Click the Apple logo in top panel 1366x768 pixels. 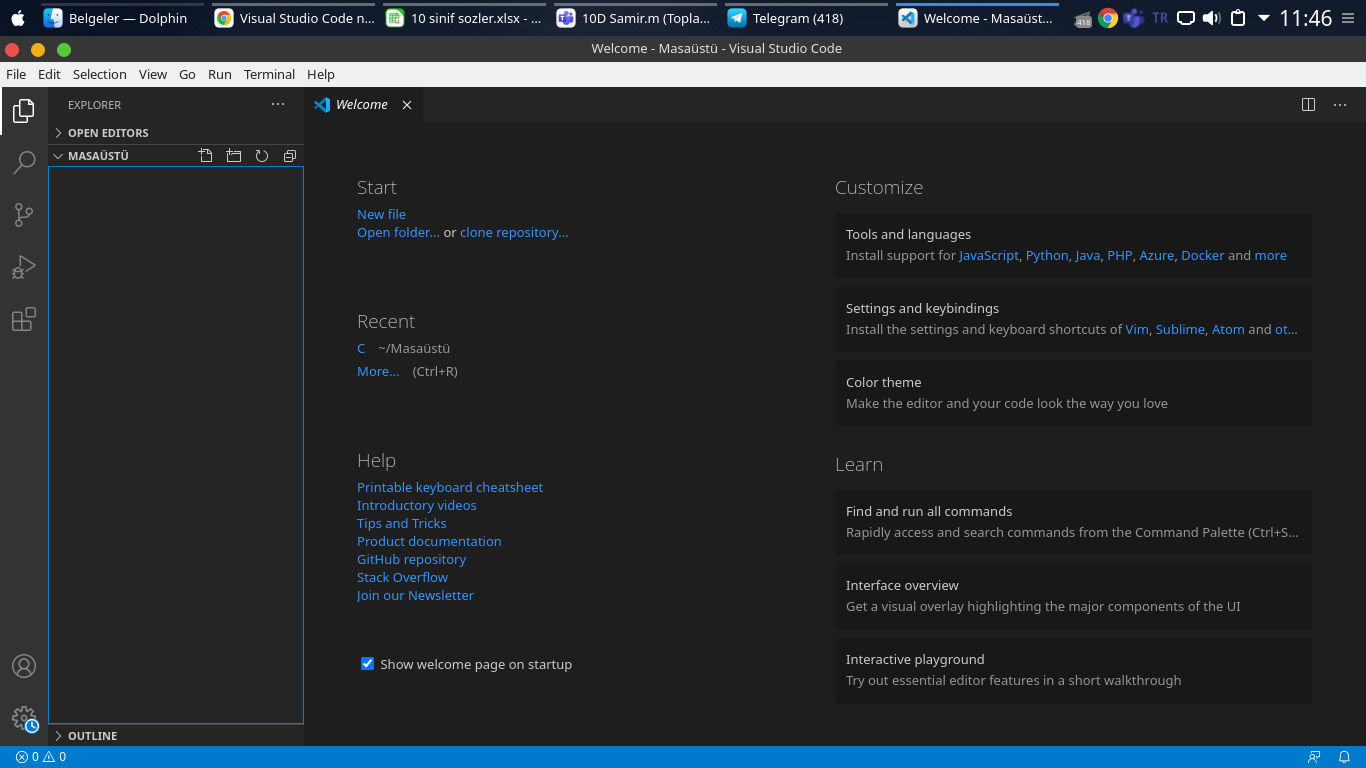[x=17, y=18]
